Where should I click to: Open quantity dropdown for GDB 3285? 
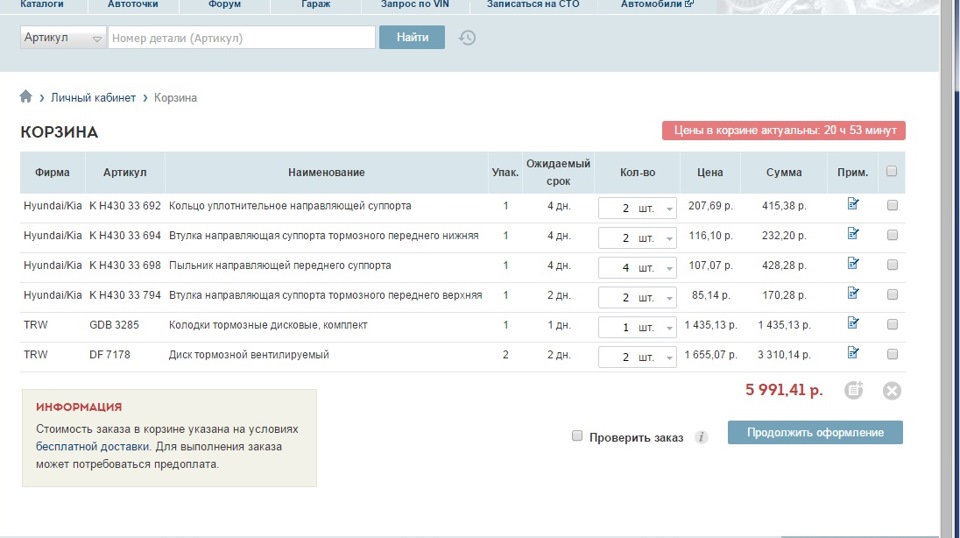pyautogui.click(x=637, y=327)
